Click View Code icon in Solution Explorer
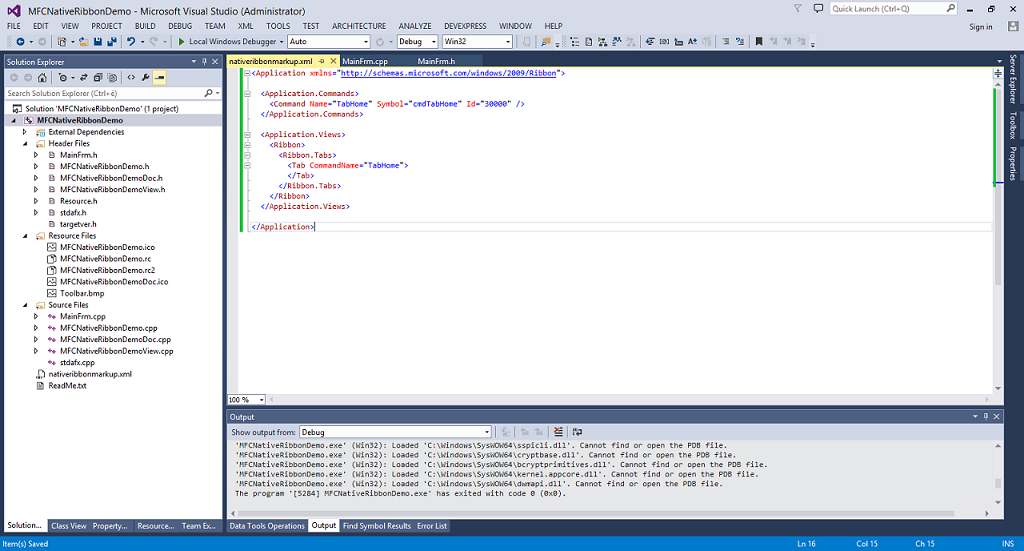The height and width of the screenshot is (551, 1024). pyautogui.click(x=131, y=78)
